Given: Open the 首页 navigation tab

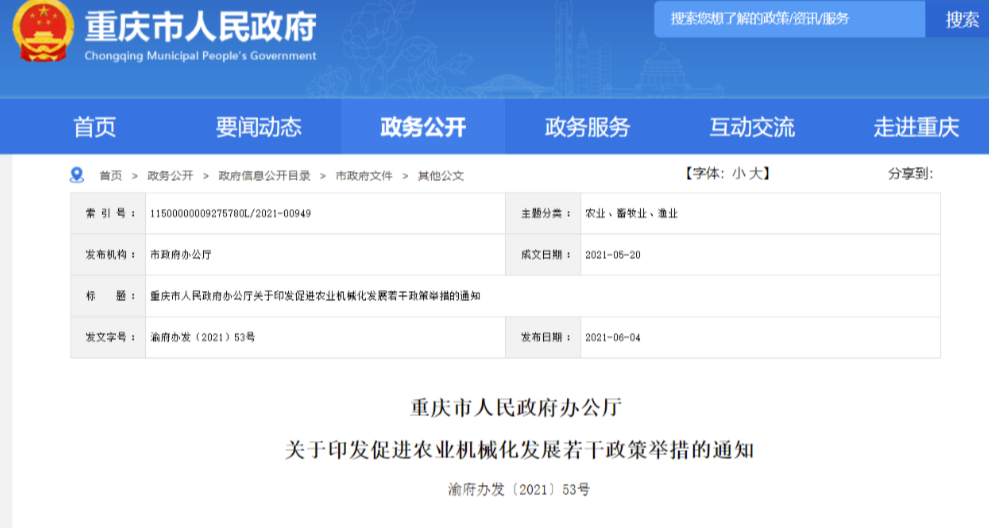Looking at the screenshot, I should pos(95,127).
